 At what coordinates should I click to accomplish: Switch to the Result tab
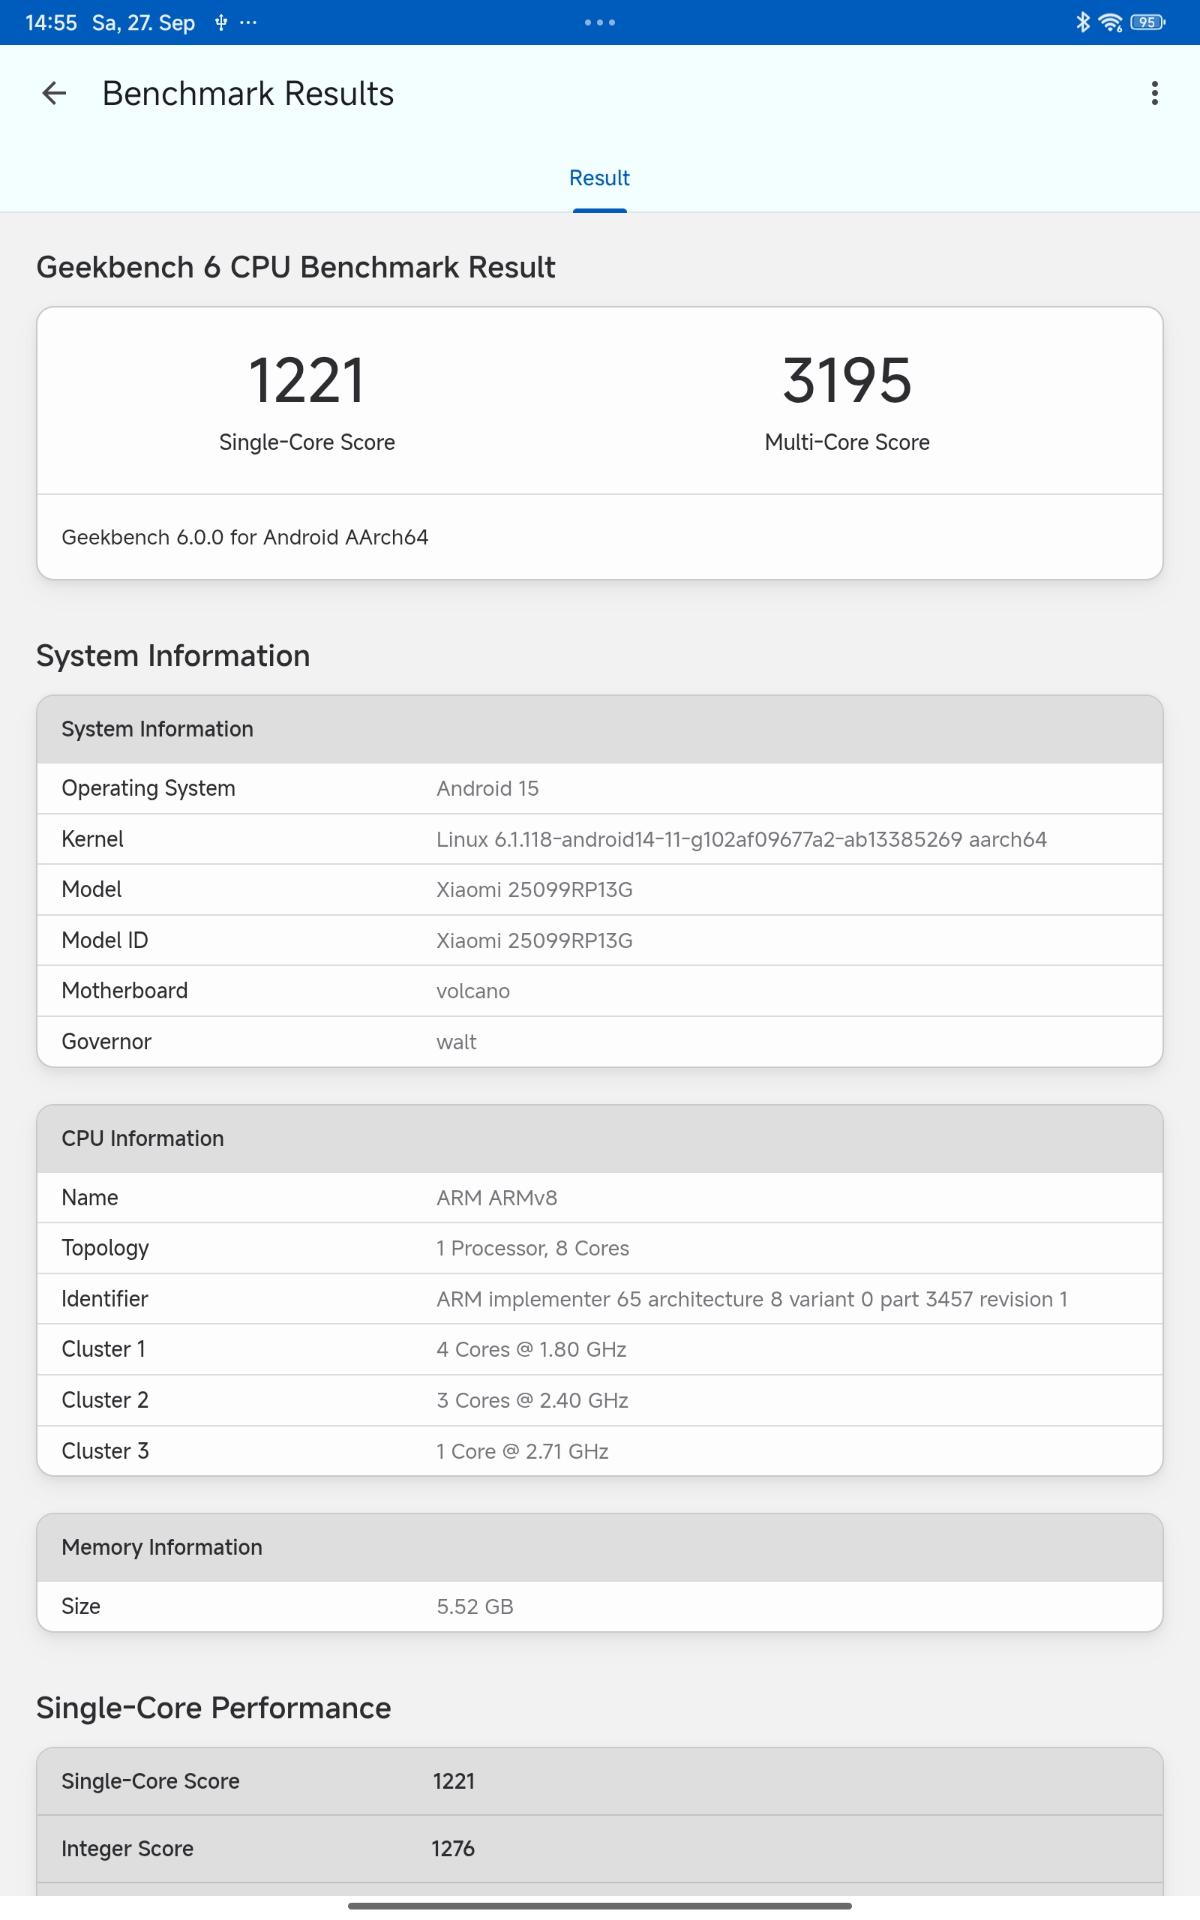(599, 178)
